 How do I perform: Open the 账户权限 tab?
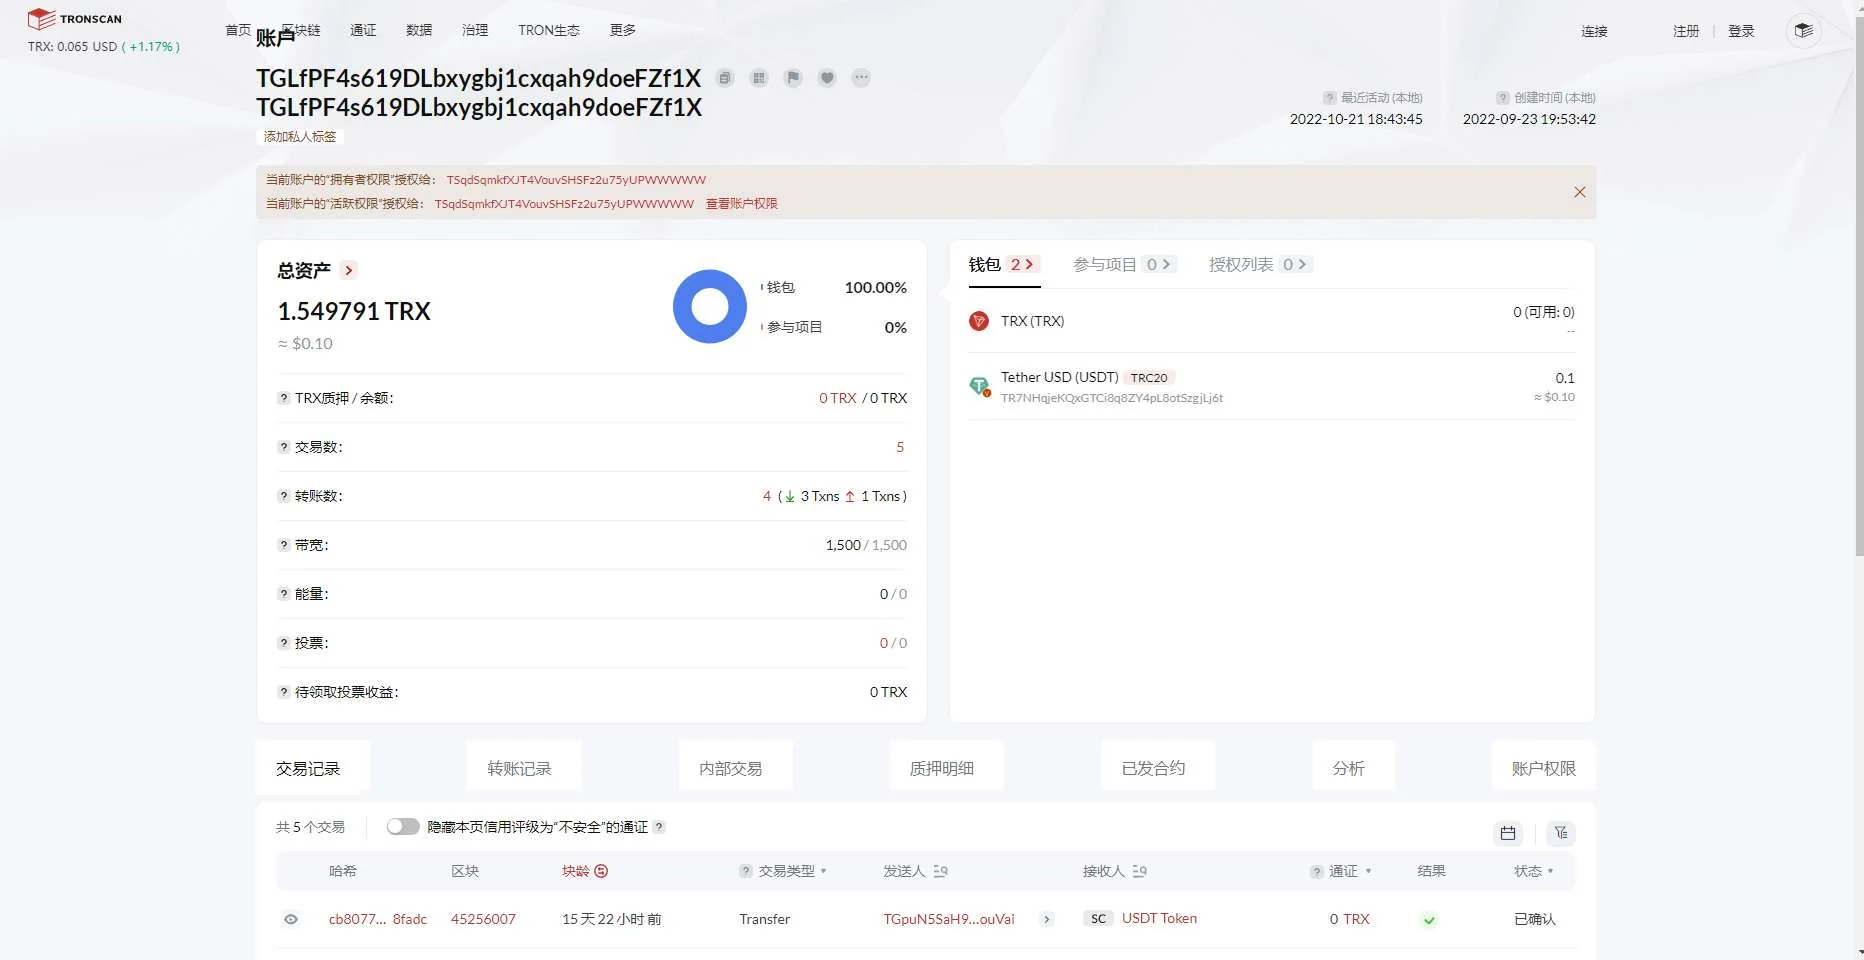coord(1543,768)
